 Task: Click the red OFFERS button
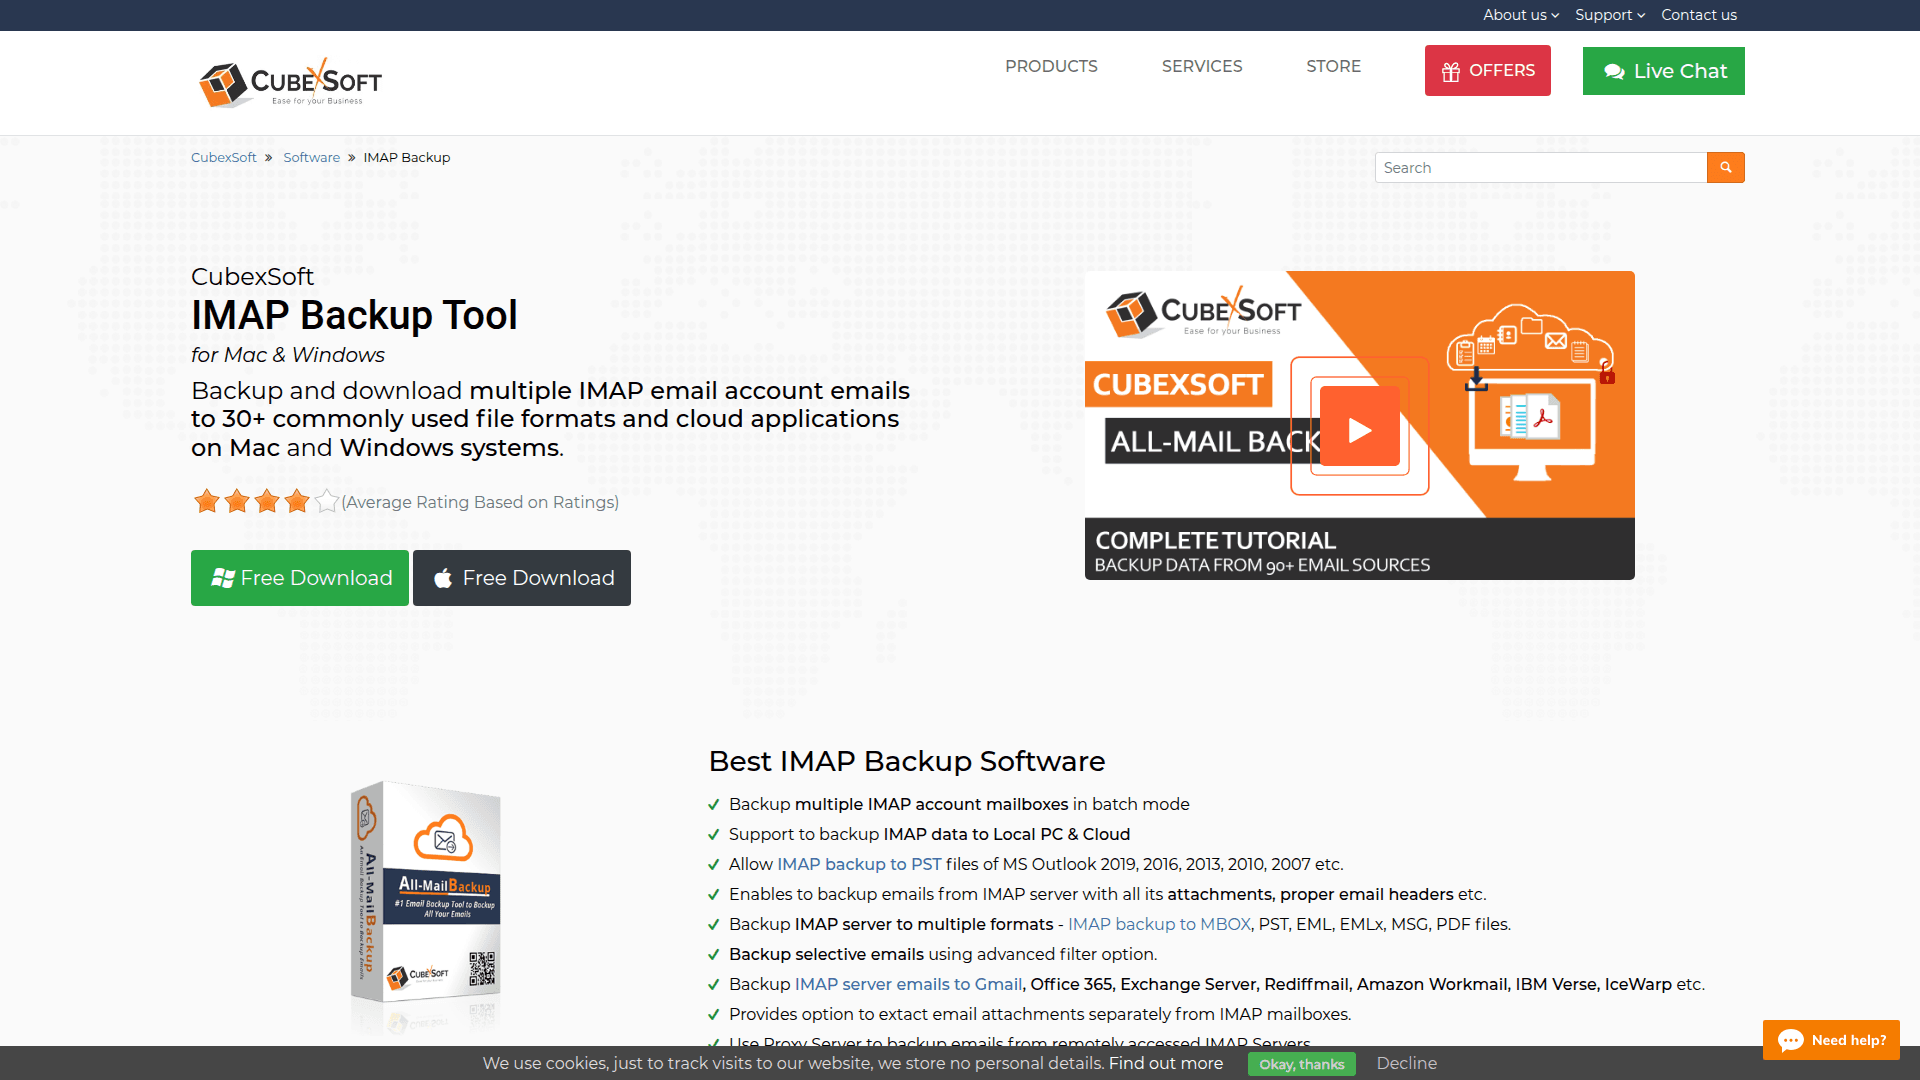tap(1487, 71)
